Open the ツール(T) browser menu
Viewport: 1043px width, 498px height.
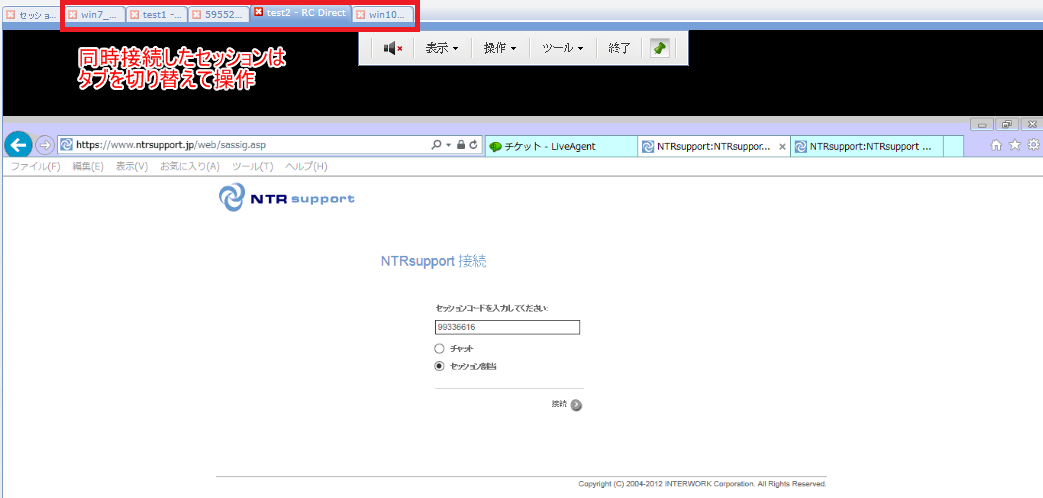pyautogui.click(x=253, y=167)
